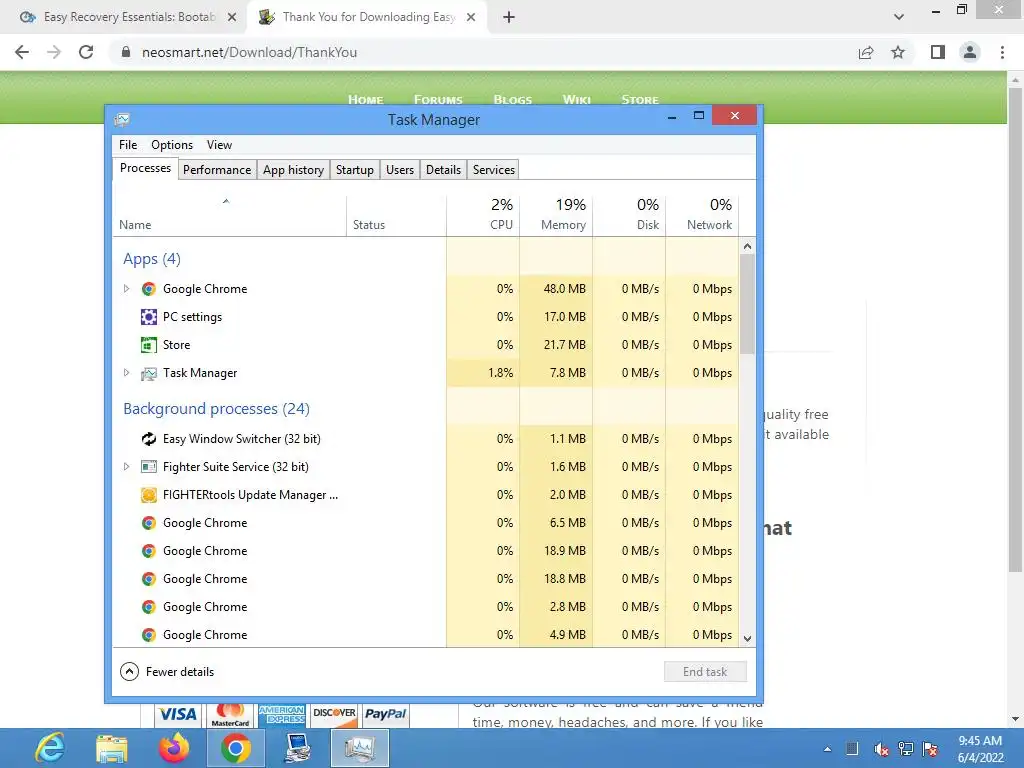
Task: Sort processes by the Name column
Action: click(x=230, y=216)
